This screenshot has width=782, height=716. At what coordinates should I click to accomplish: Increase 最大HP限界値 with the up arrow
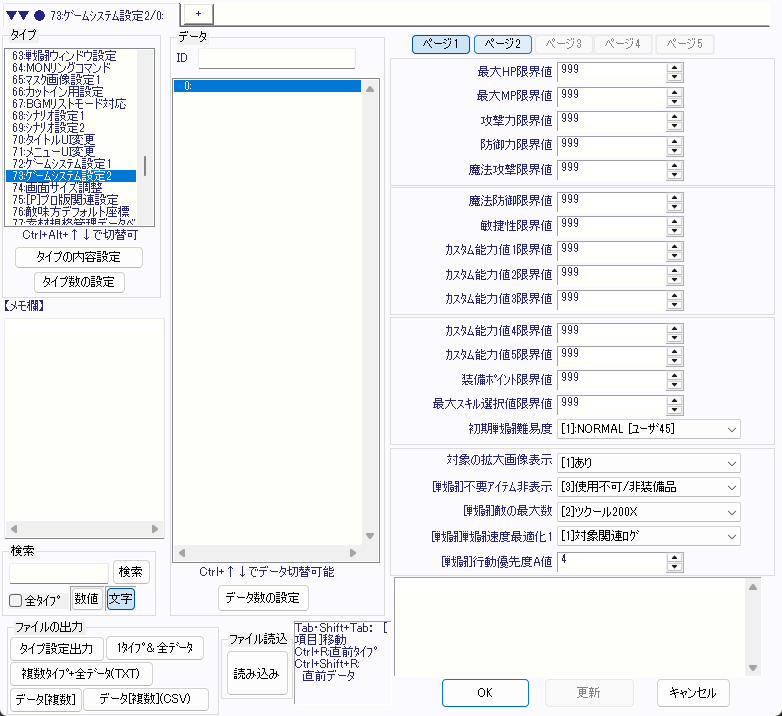674,67
